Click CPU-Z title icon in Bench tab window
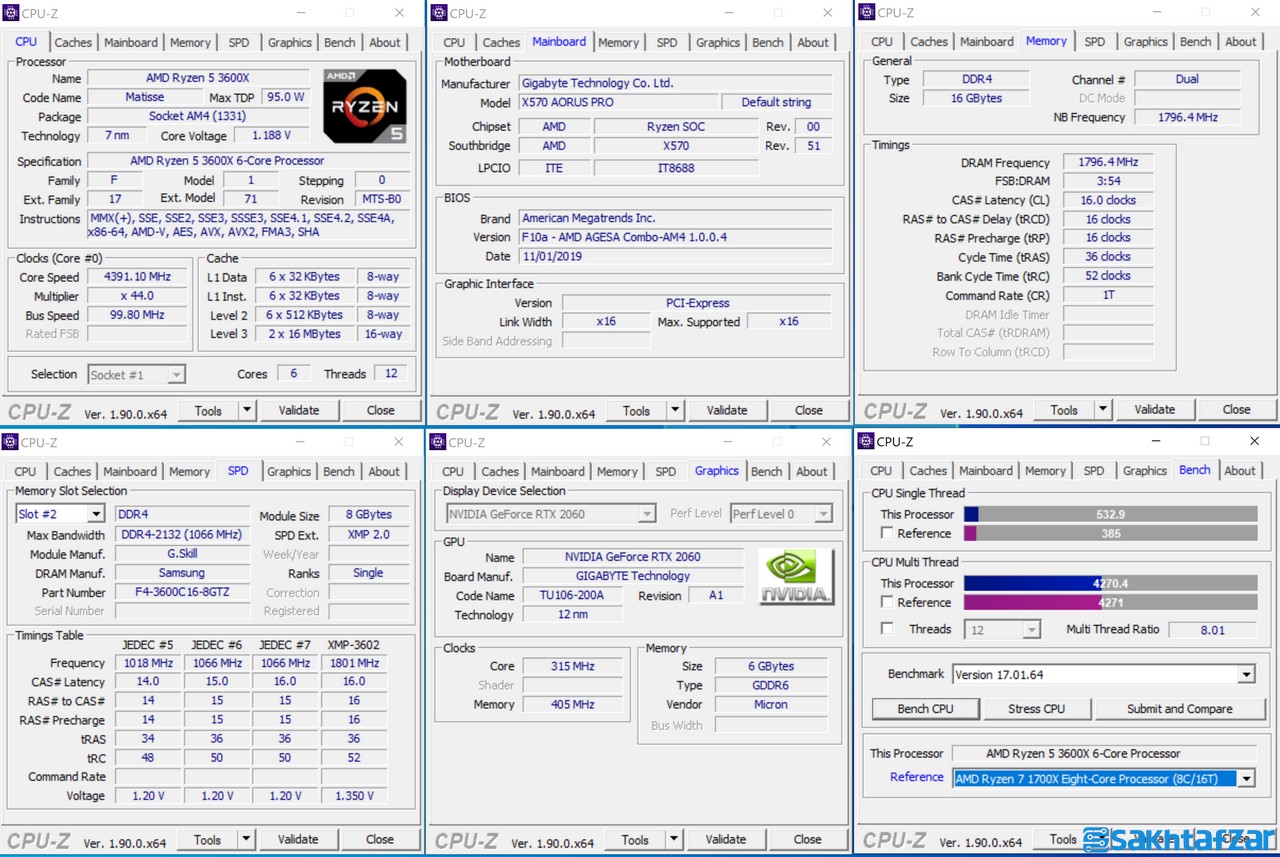1280x857 pixels. (866, 441)
